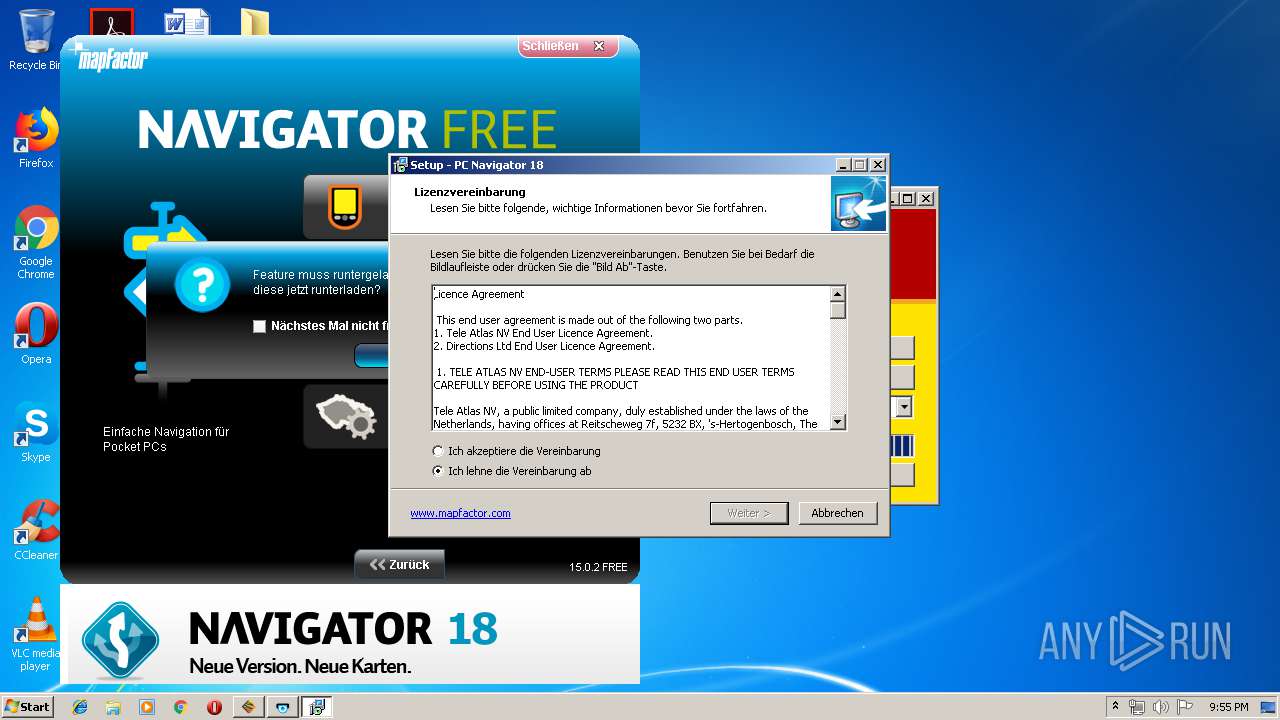Open the Recycle Bin desktop icon

[x=36, y=40]
